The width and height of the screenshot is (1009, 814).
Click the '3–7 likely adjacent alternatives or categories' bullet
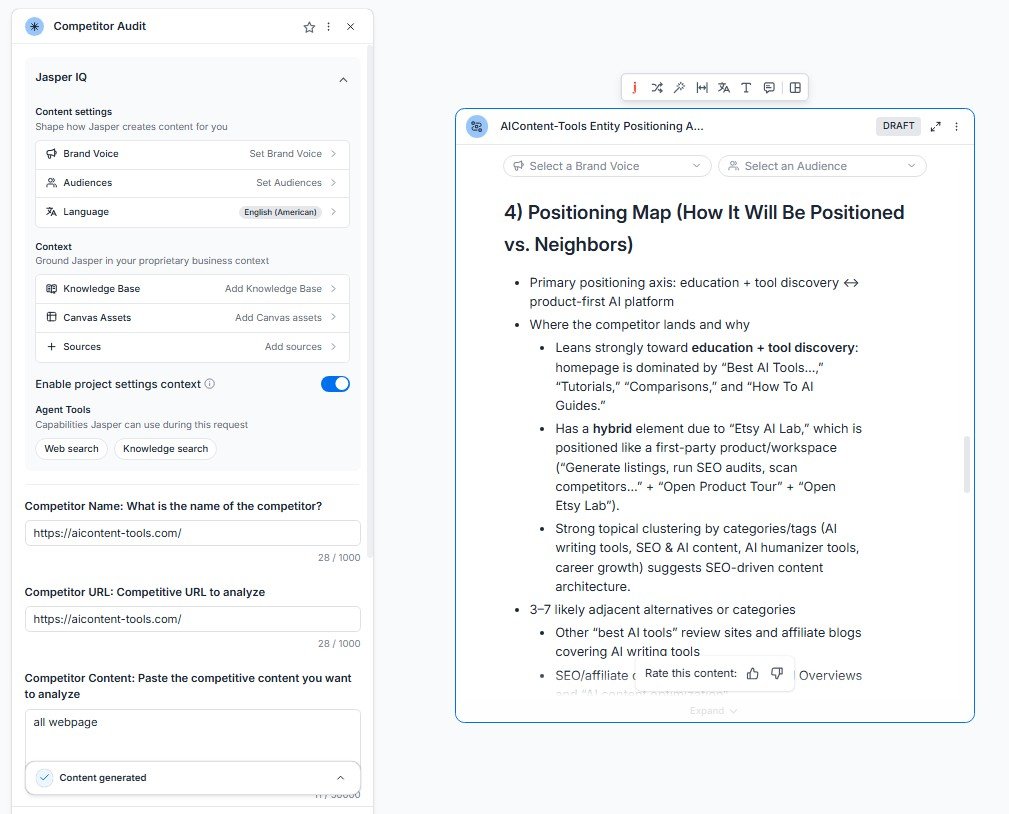[662, 609]
